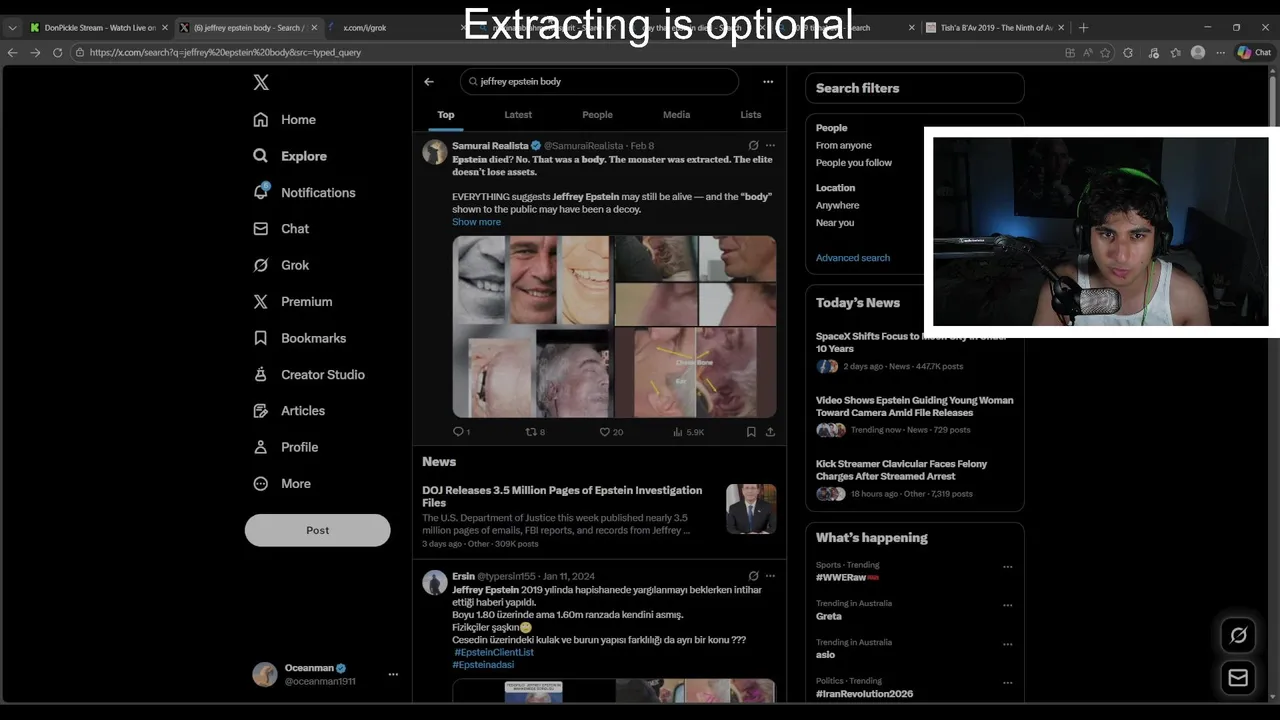The height and width of the screenshot is (720, 1280).
Task: View analytics of Samurai Realista post
Action: [688, 432]
